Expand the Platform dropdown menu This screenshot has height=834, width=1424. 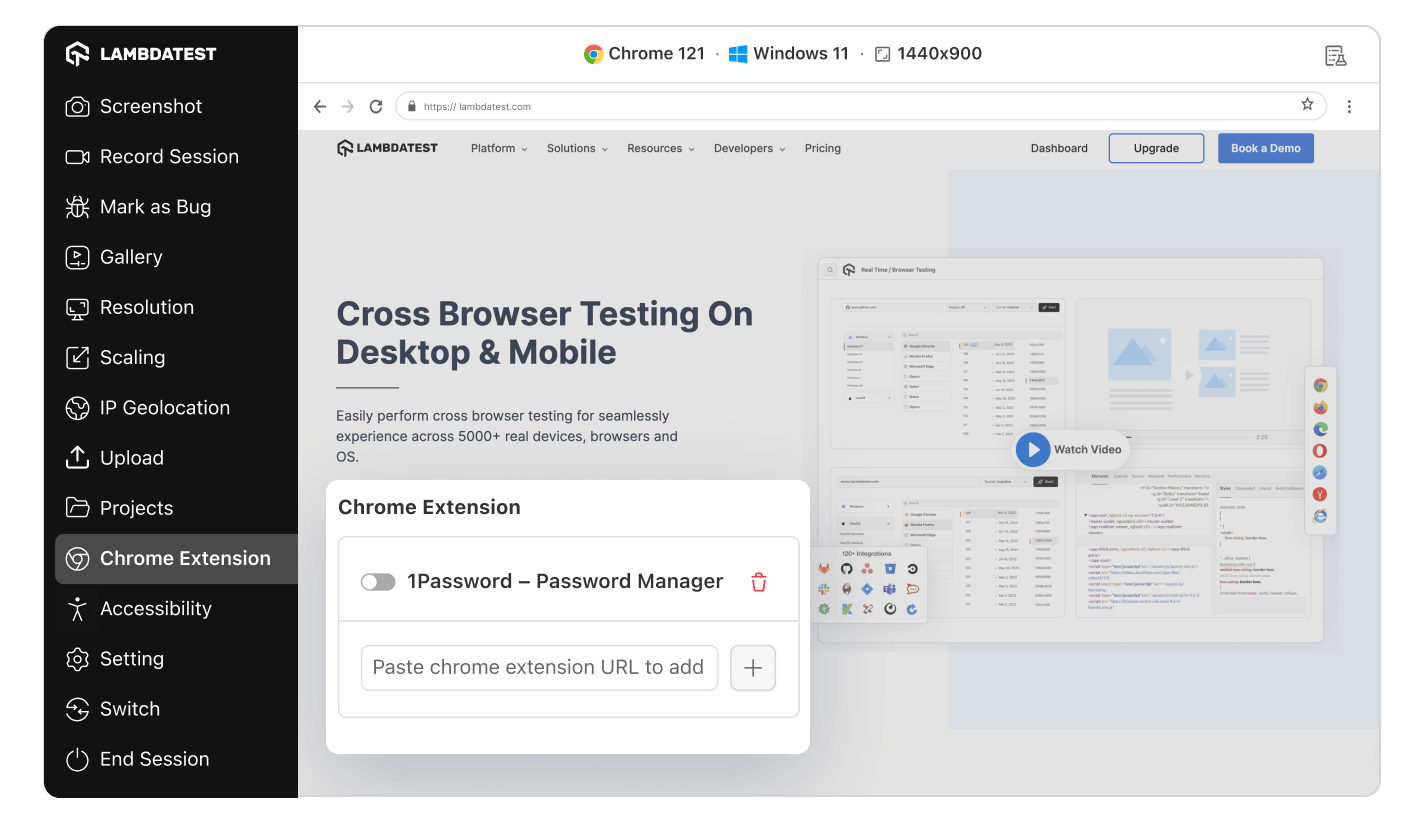point(499,148)
